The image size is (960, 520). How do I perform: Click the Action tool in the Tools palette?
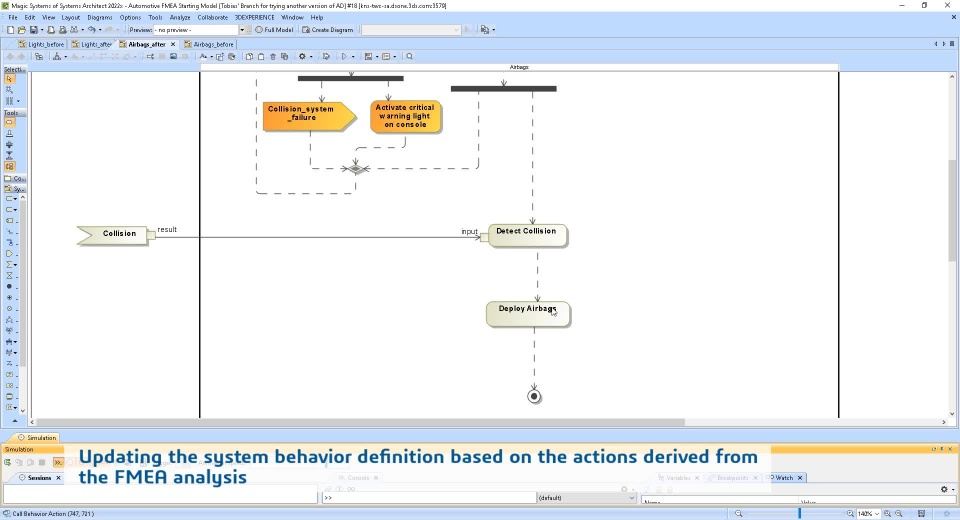(9, 122)
